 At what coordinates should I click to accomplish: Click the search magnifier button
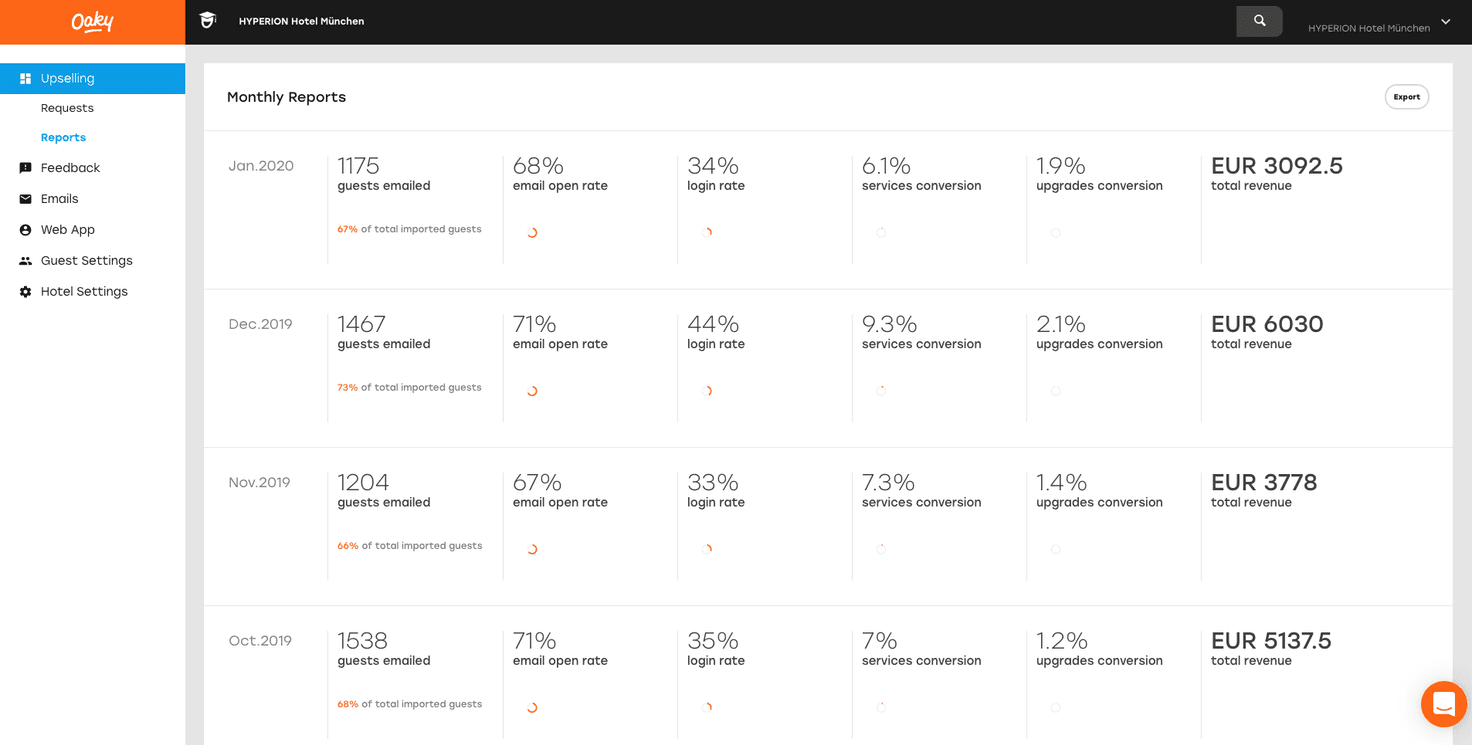(x=1259, y=21)
